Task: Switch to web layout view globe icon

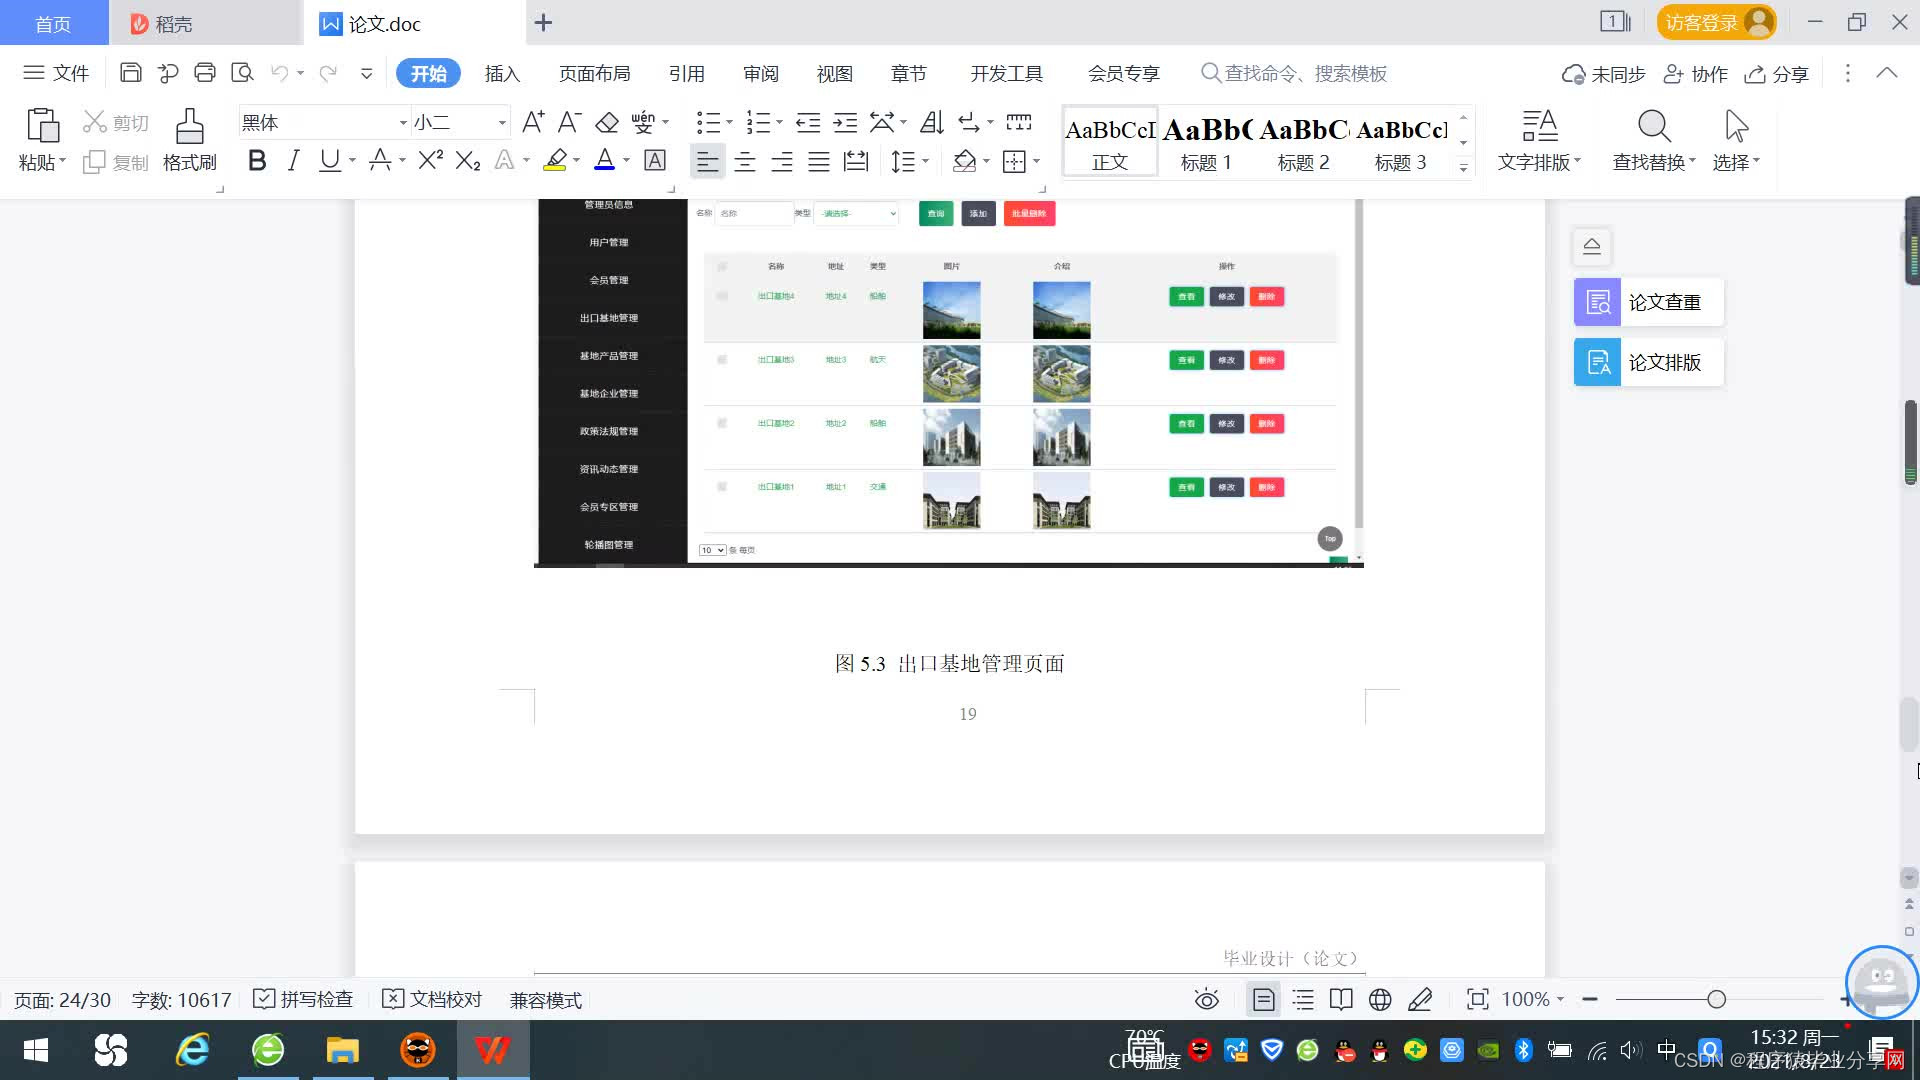Action: point(1380,999)
